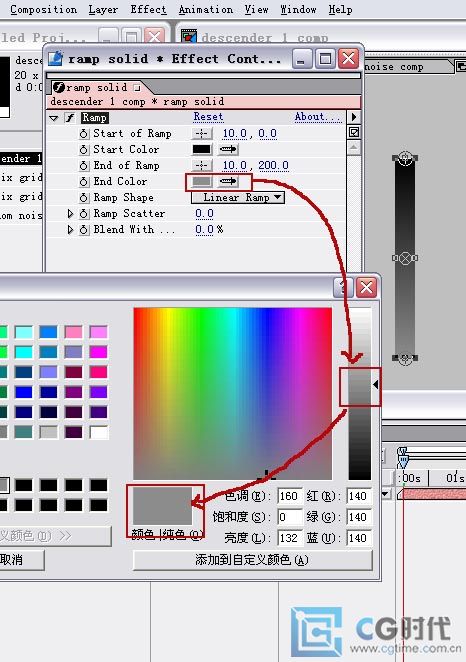Open Ramp Shape Linear Ramp dropdown
Image resolution: width=466 pixels, height=662 pixels.
coord(238,198)
